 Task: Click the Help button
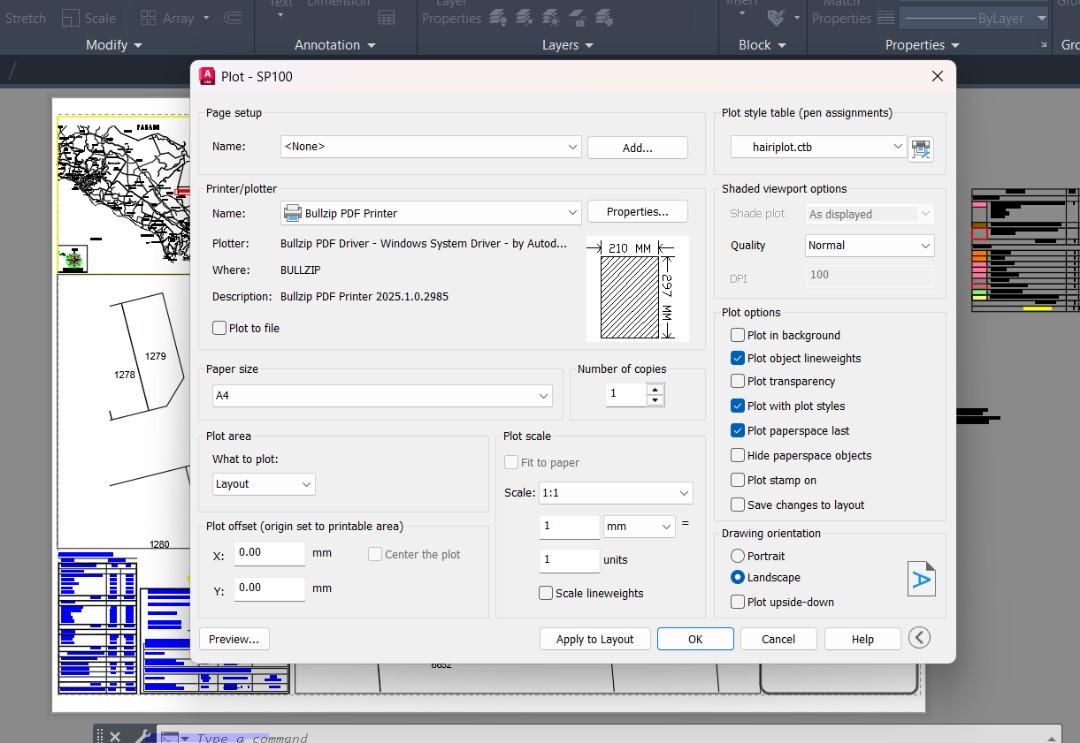(x=862, y=639)
